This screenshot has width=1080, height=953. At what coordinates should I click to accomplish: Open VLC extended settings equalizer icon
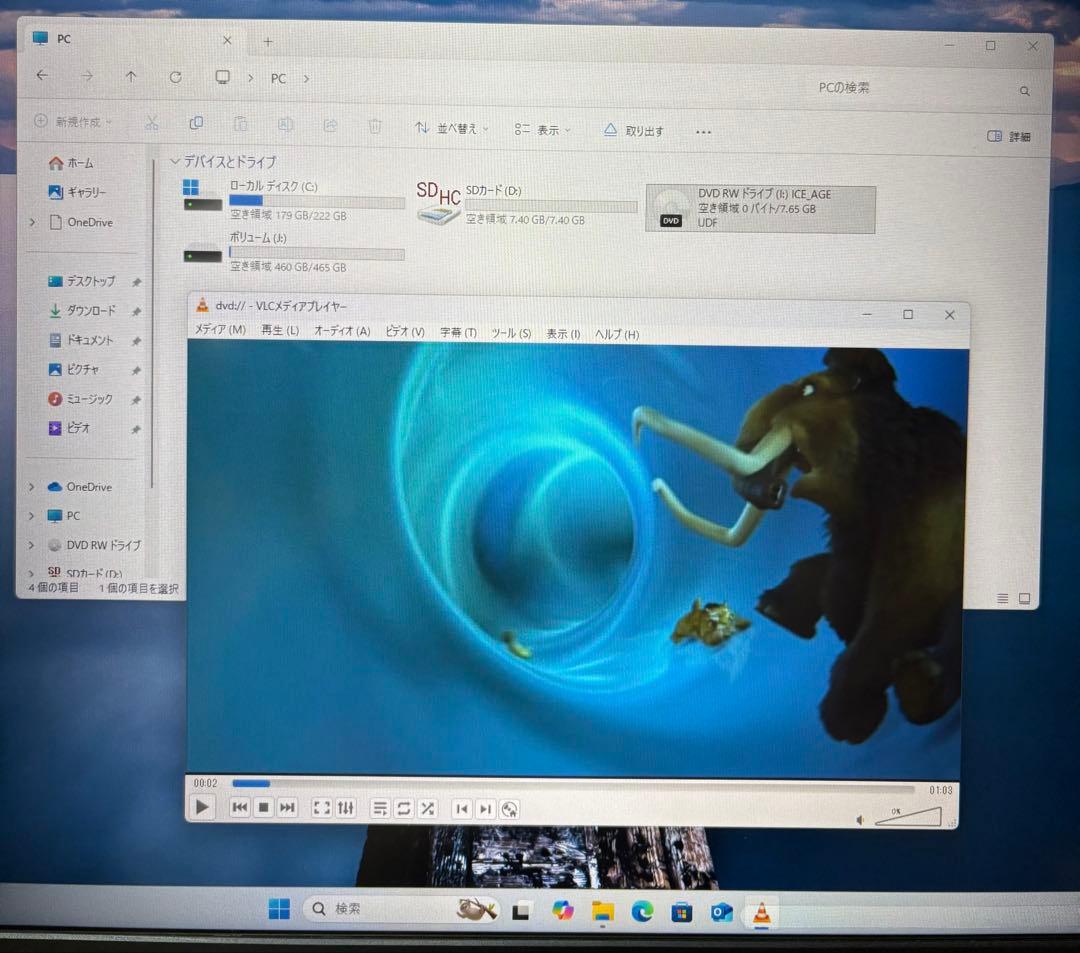pos(346,808)
